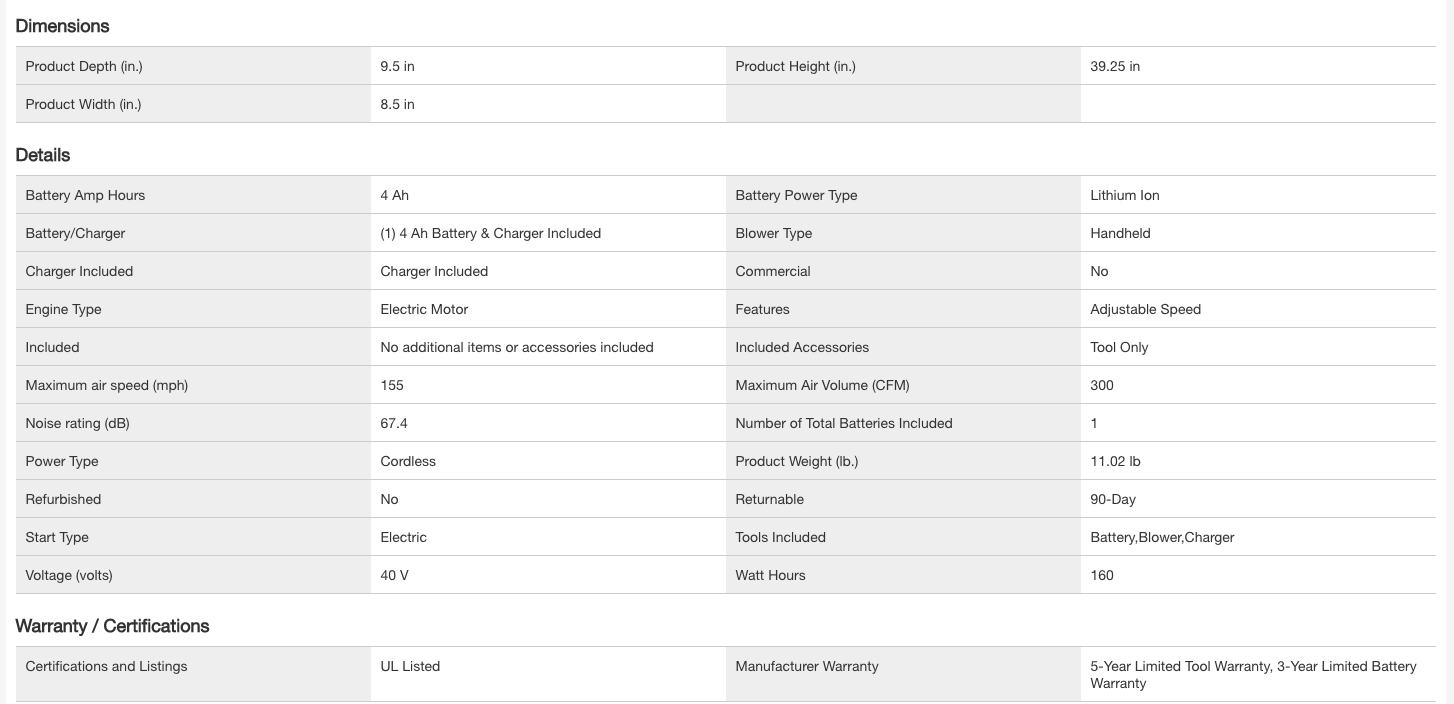Click the Battery,Blower,Charger tools value
The width and height of the screenshot is (1454, 704).
[1162, 538]
